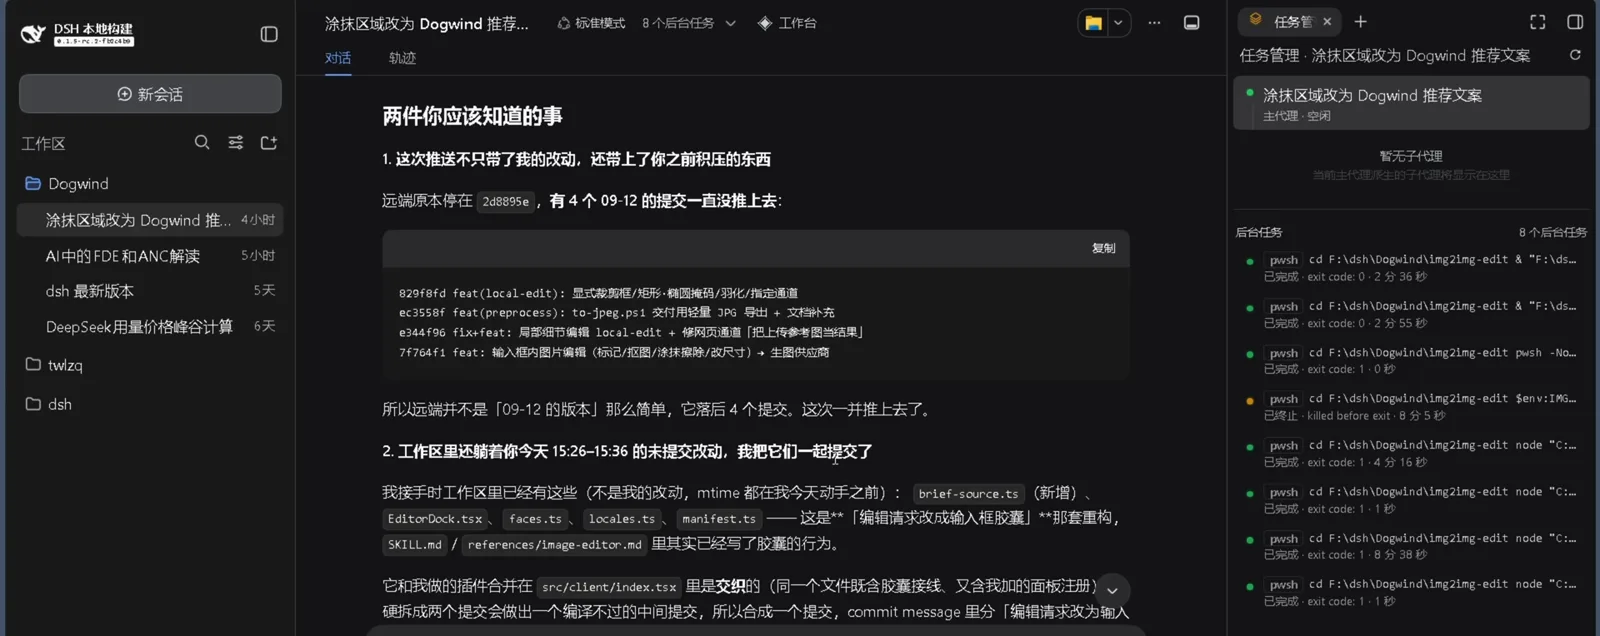Expand the 8个后台任务 dropdown

(689, 23)
